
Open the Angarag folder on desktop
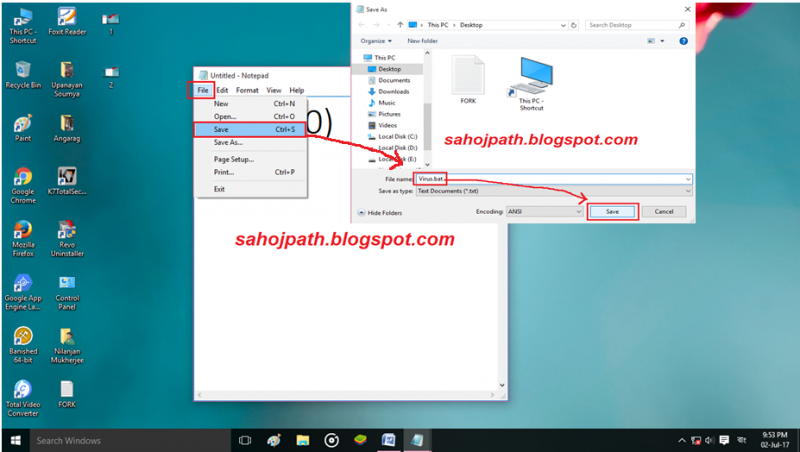pos(67,128)
